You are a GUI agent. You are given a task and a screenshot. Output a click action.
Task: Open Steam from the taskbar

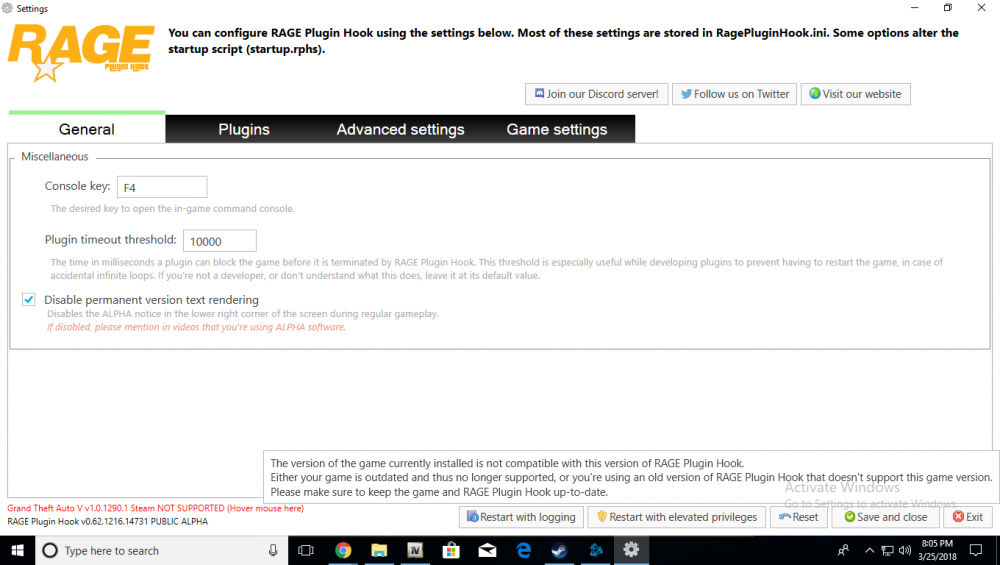[x=559, y=550]
